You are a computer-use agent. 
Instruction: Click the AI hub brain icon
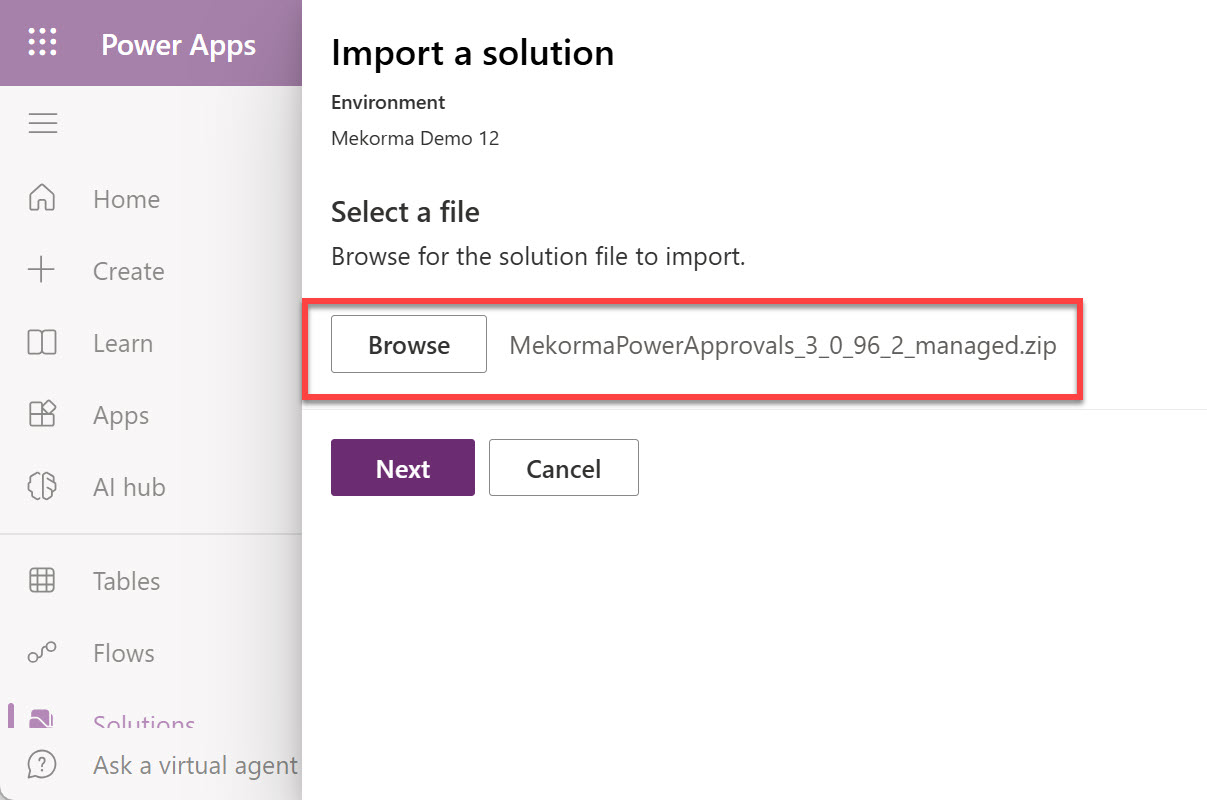tap(42, 487)
